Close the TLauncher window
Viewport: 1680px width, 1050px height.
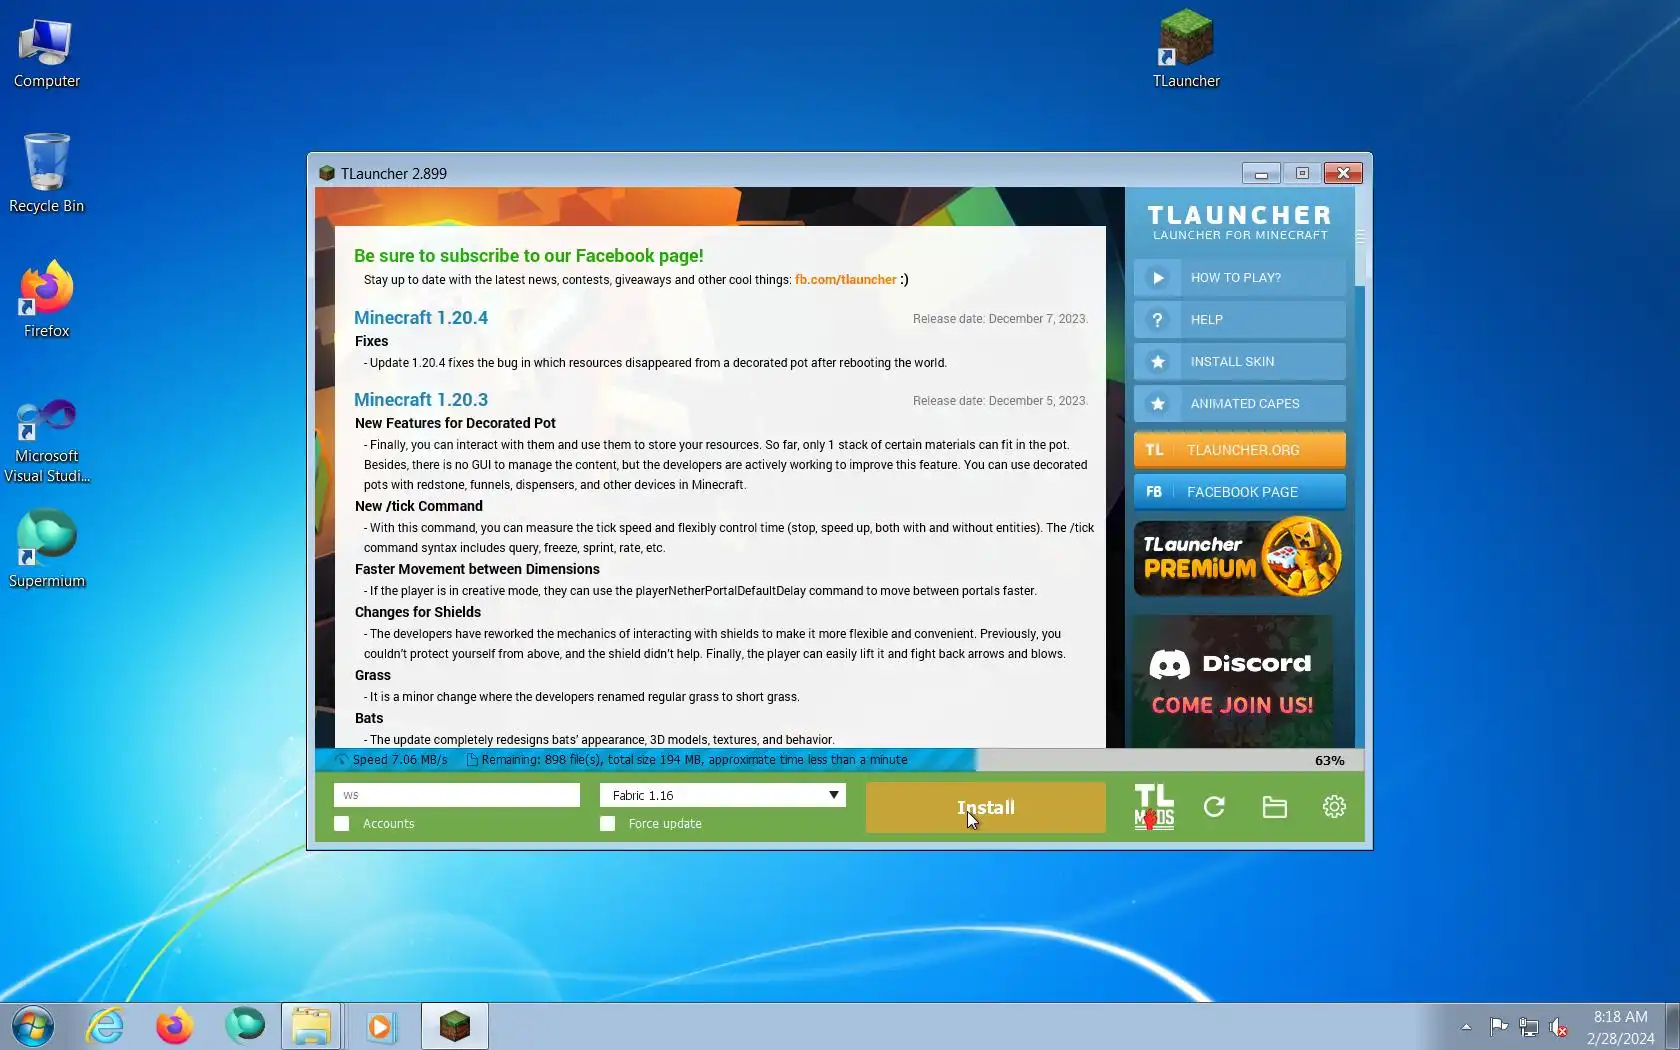1343,173
